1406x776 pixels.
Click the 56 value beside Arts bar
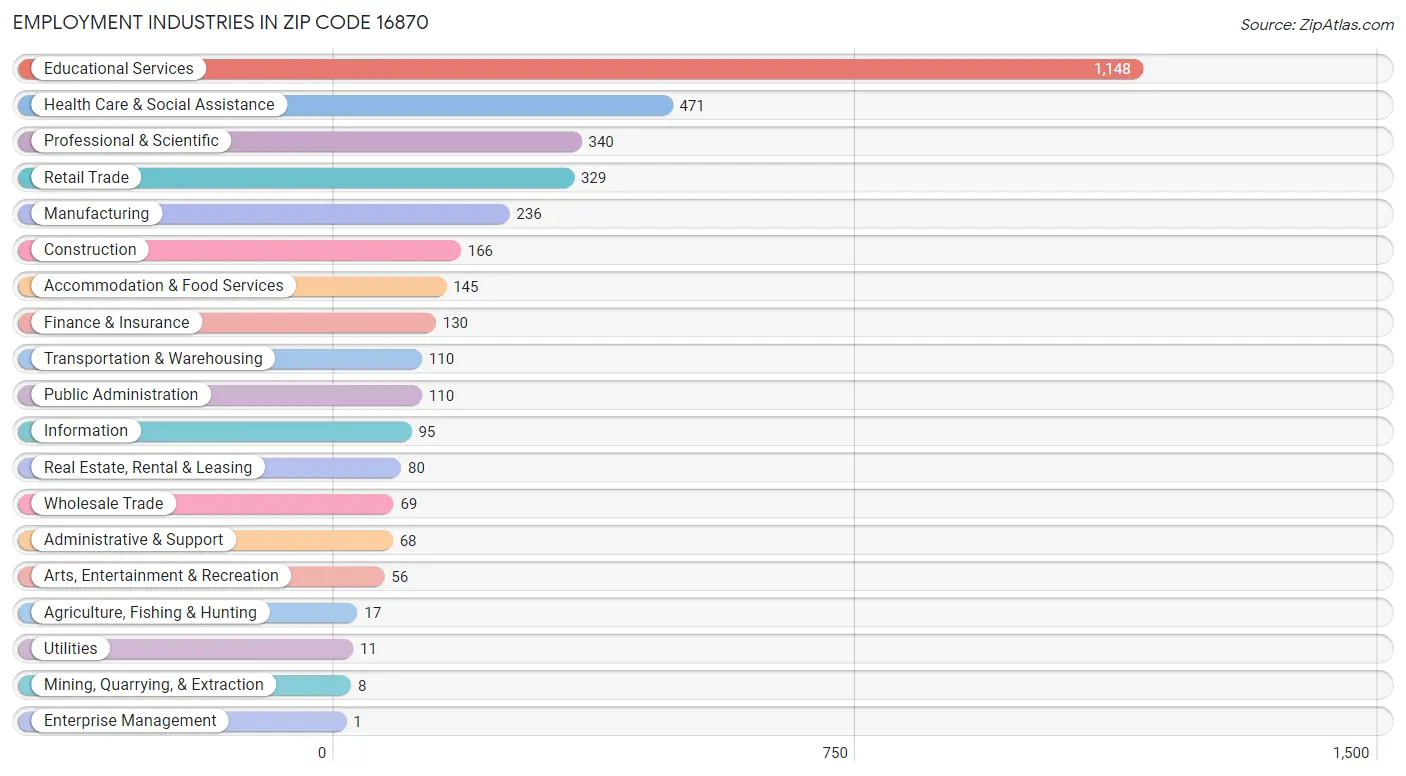[400, 577]
